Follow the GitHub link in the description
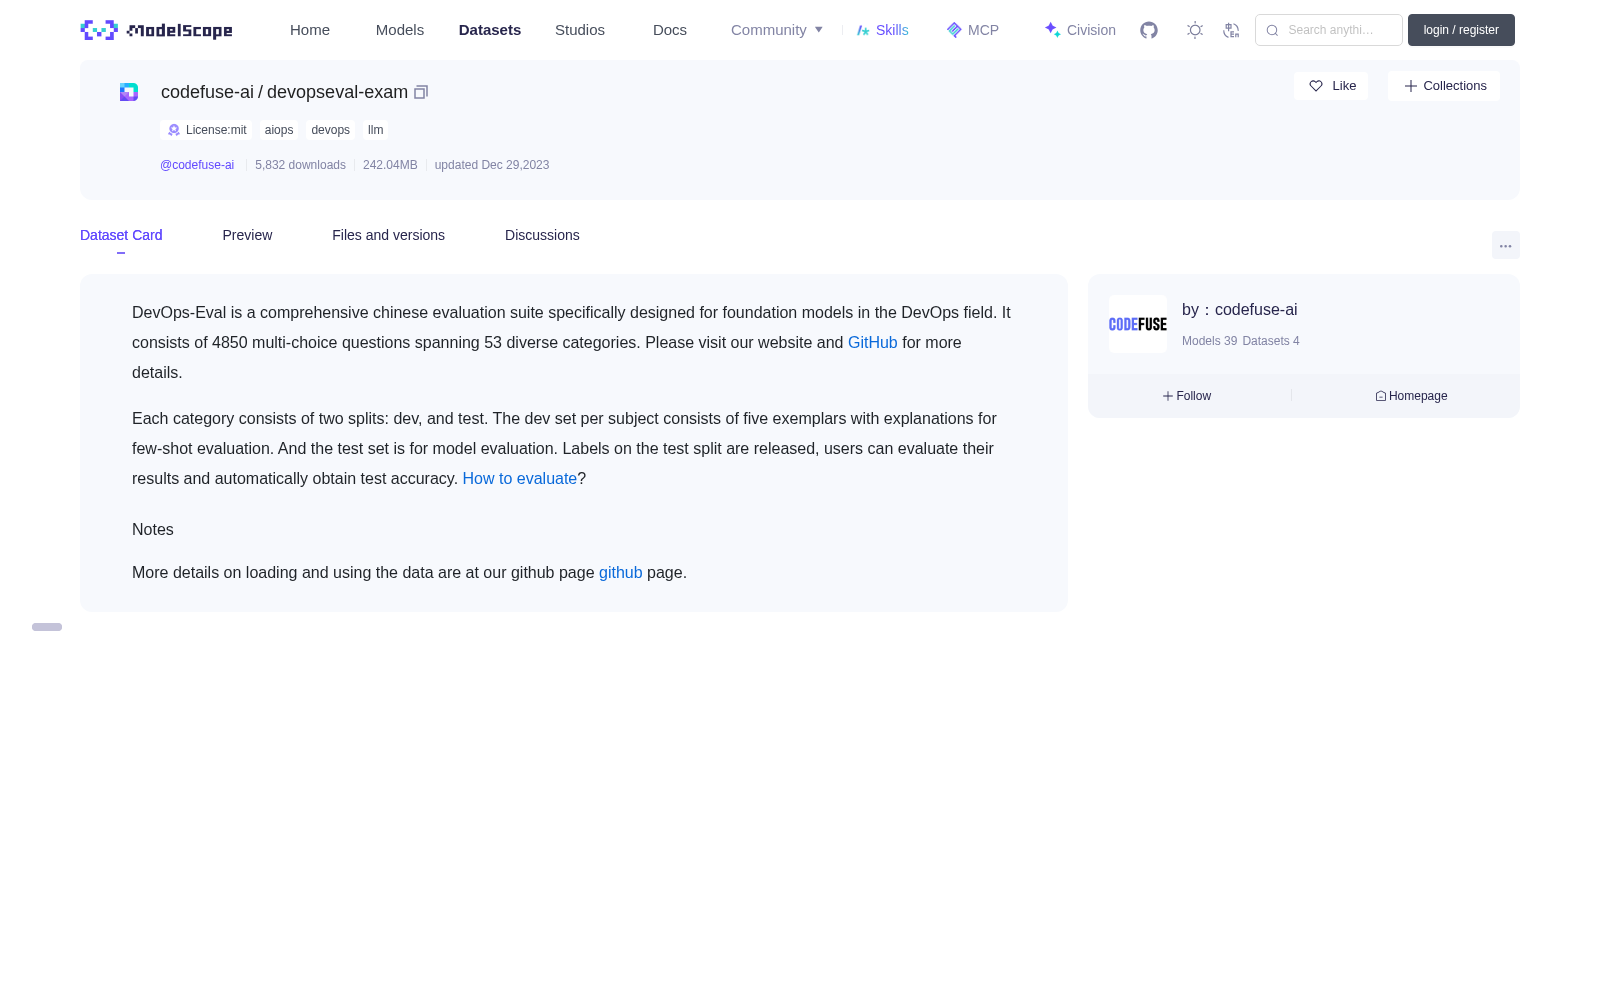1600x1000 pixels. pos(873,342)
